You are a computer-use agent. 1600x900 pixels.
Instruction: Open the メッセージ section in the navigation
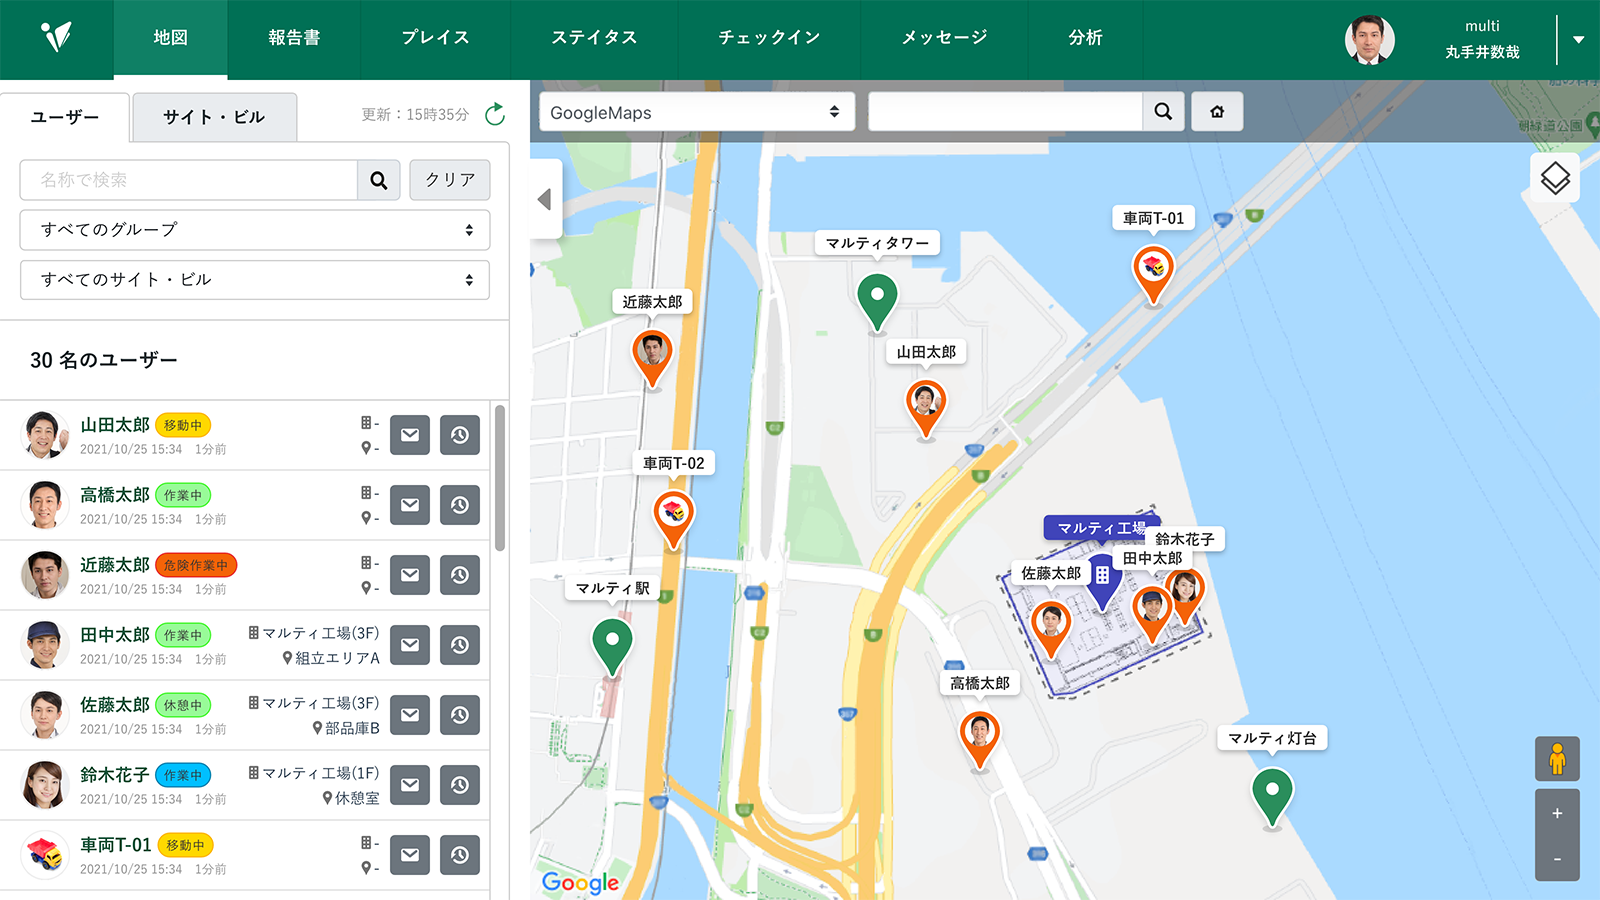pyautogui.click(x=943, y=40)
